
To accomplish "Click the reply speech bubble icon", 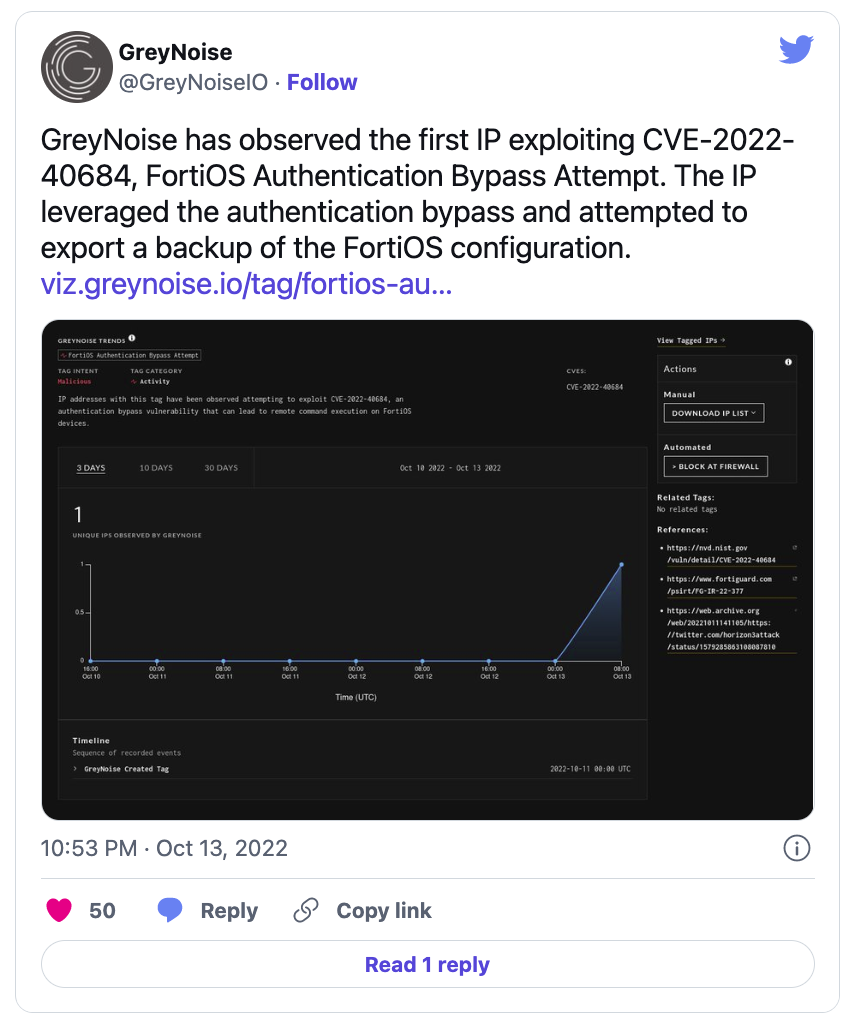I will [x=170, y=910].
